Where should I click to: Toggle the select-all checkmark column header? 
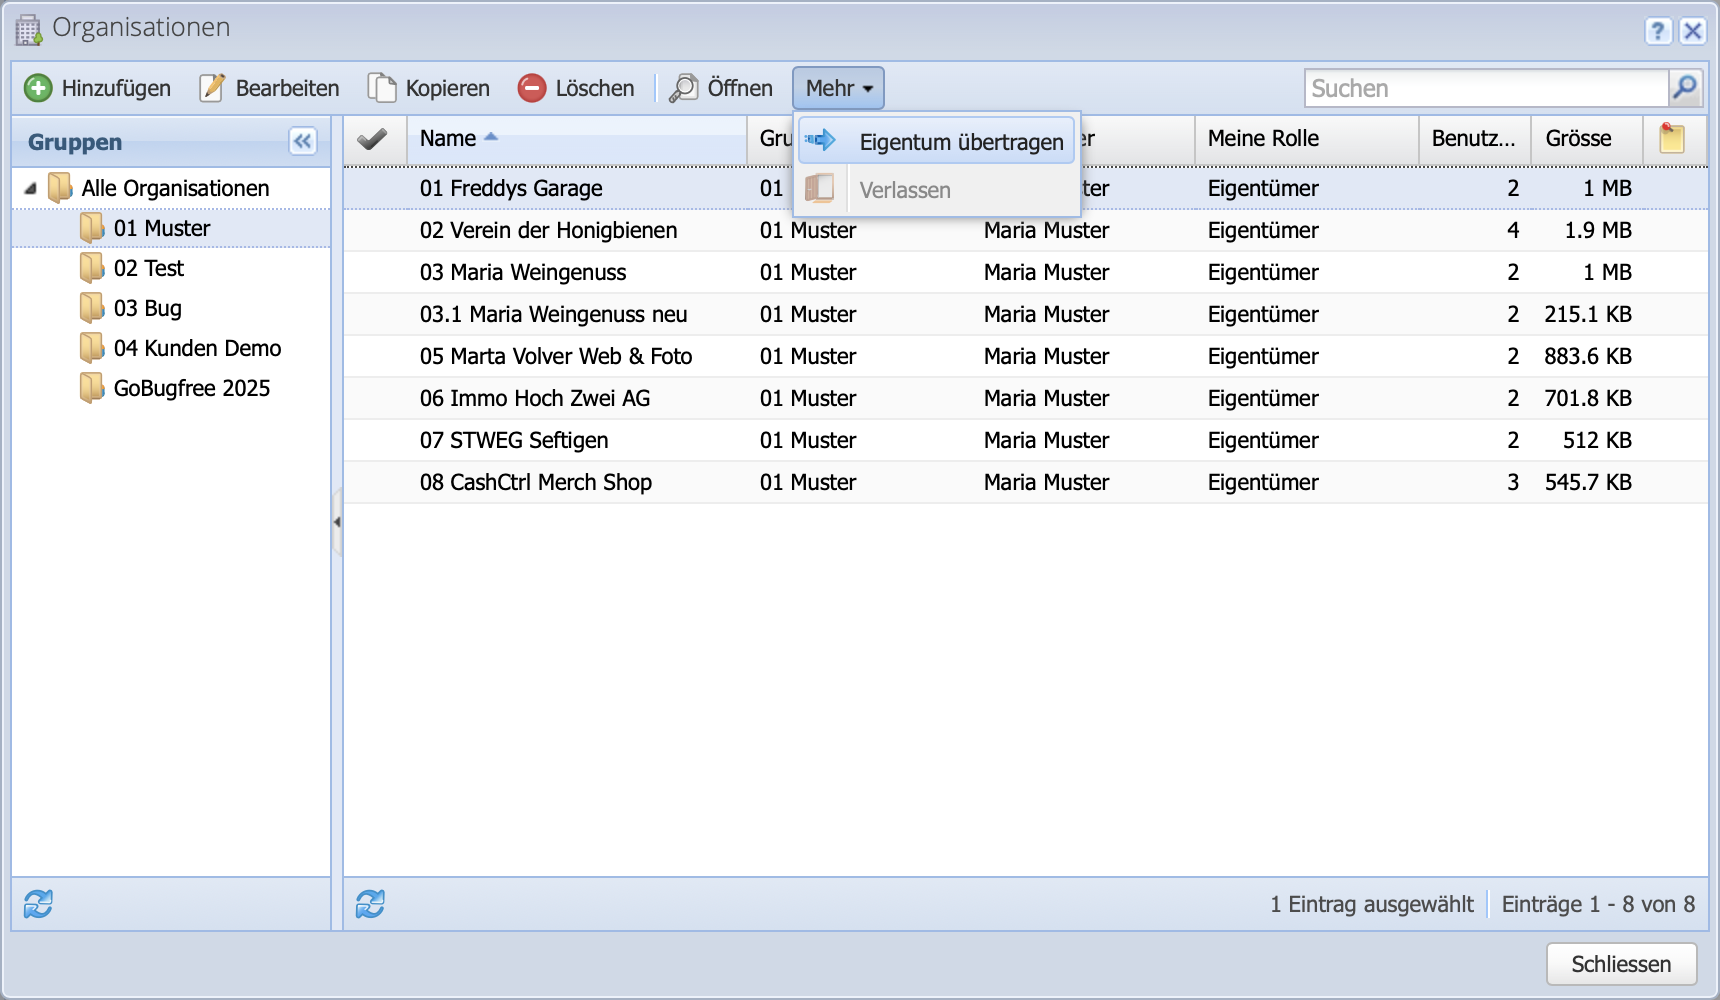pyautogui.click(x=373, y=139)
